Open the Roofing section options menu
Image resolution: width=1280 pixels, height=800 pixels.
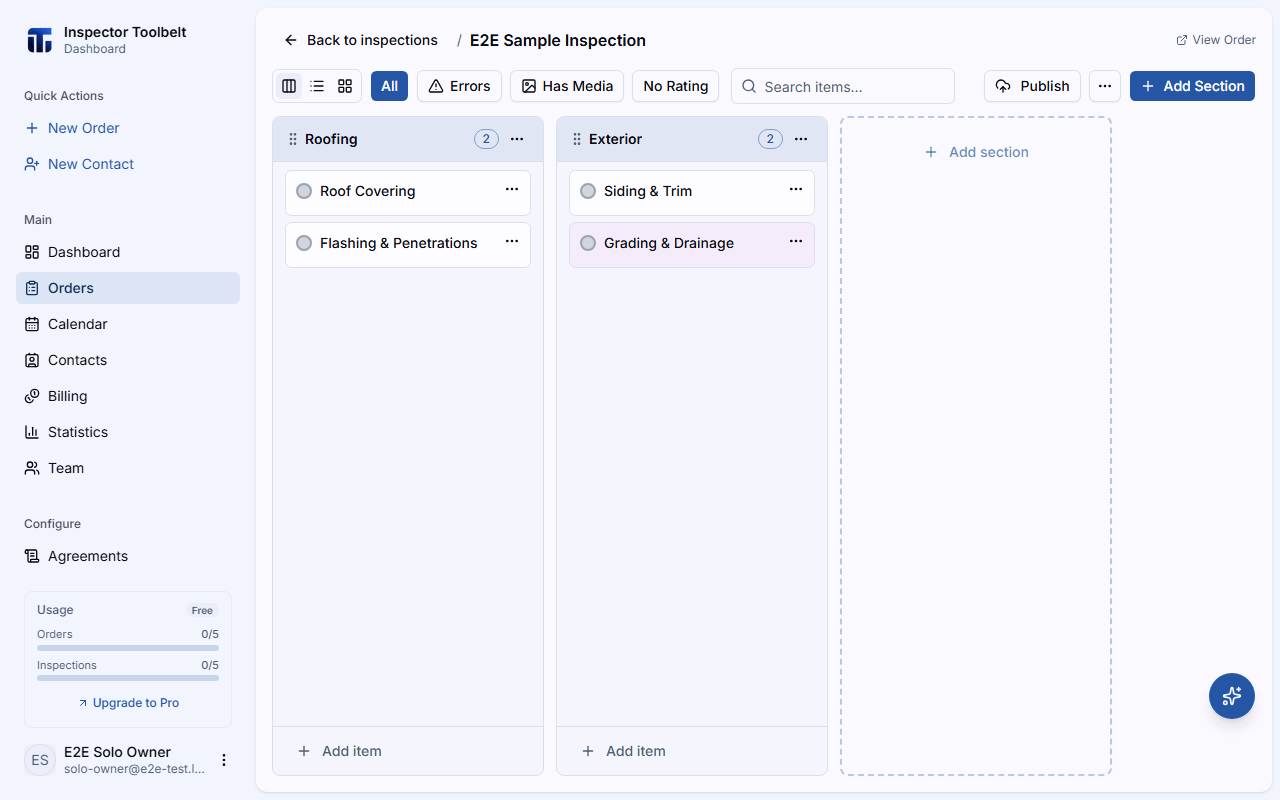pyautogui.click(x=517, y=139)
